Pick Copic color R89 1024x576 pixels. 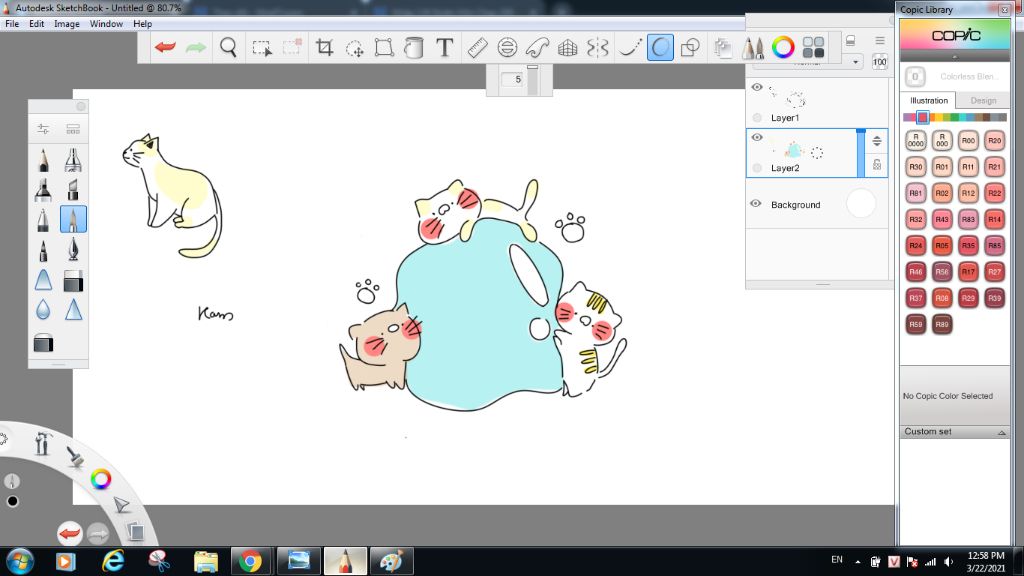(x=942, y=324)
